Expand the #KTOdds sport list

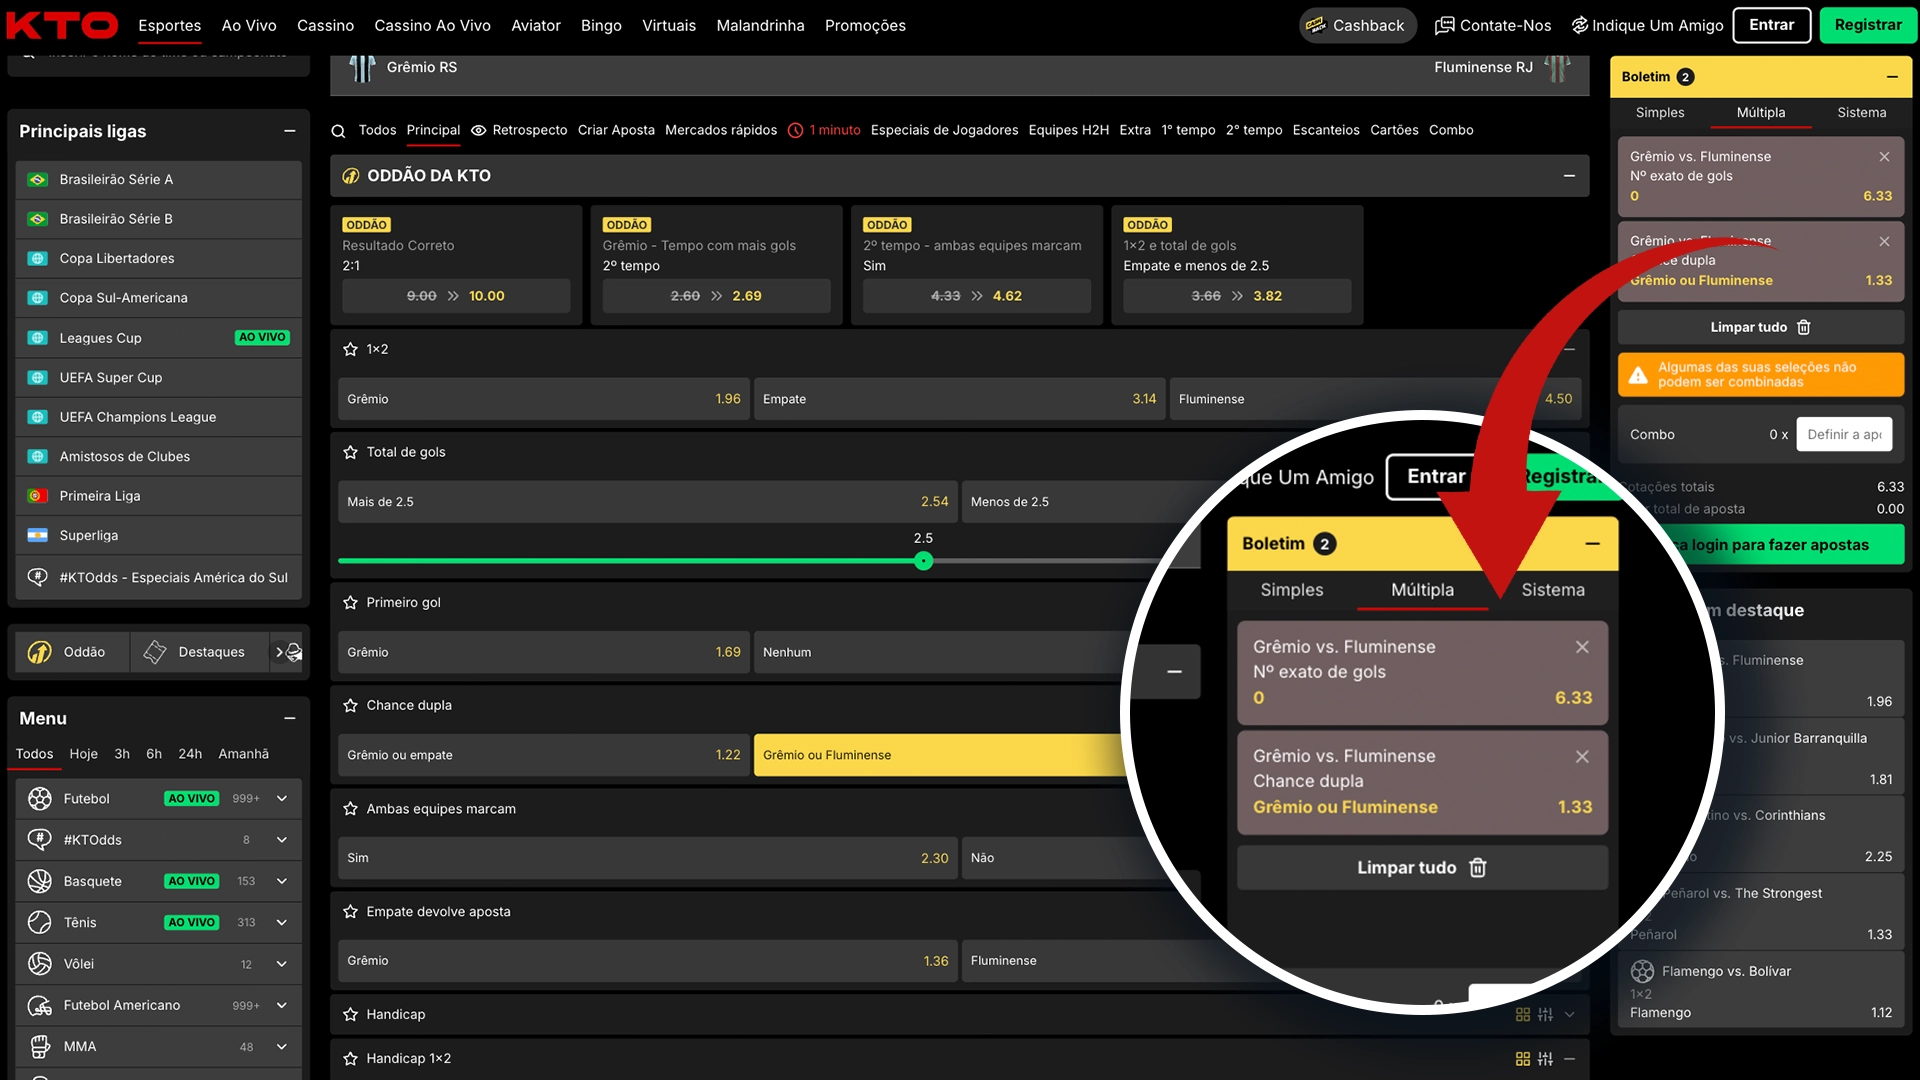pyautogui.click(x=282, y=840)
